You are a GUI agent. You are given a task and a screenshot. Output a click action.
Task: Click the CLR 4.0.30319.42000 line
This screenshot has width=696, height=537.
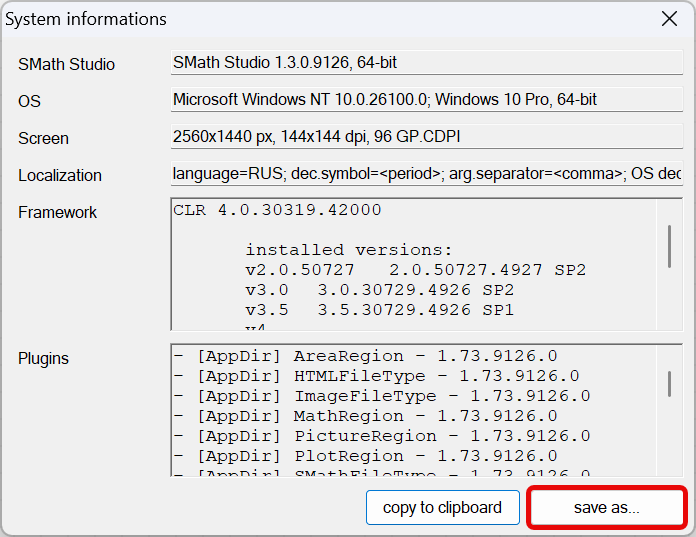tap(277, 211)
